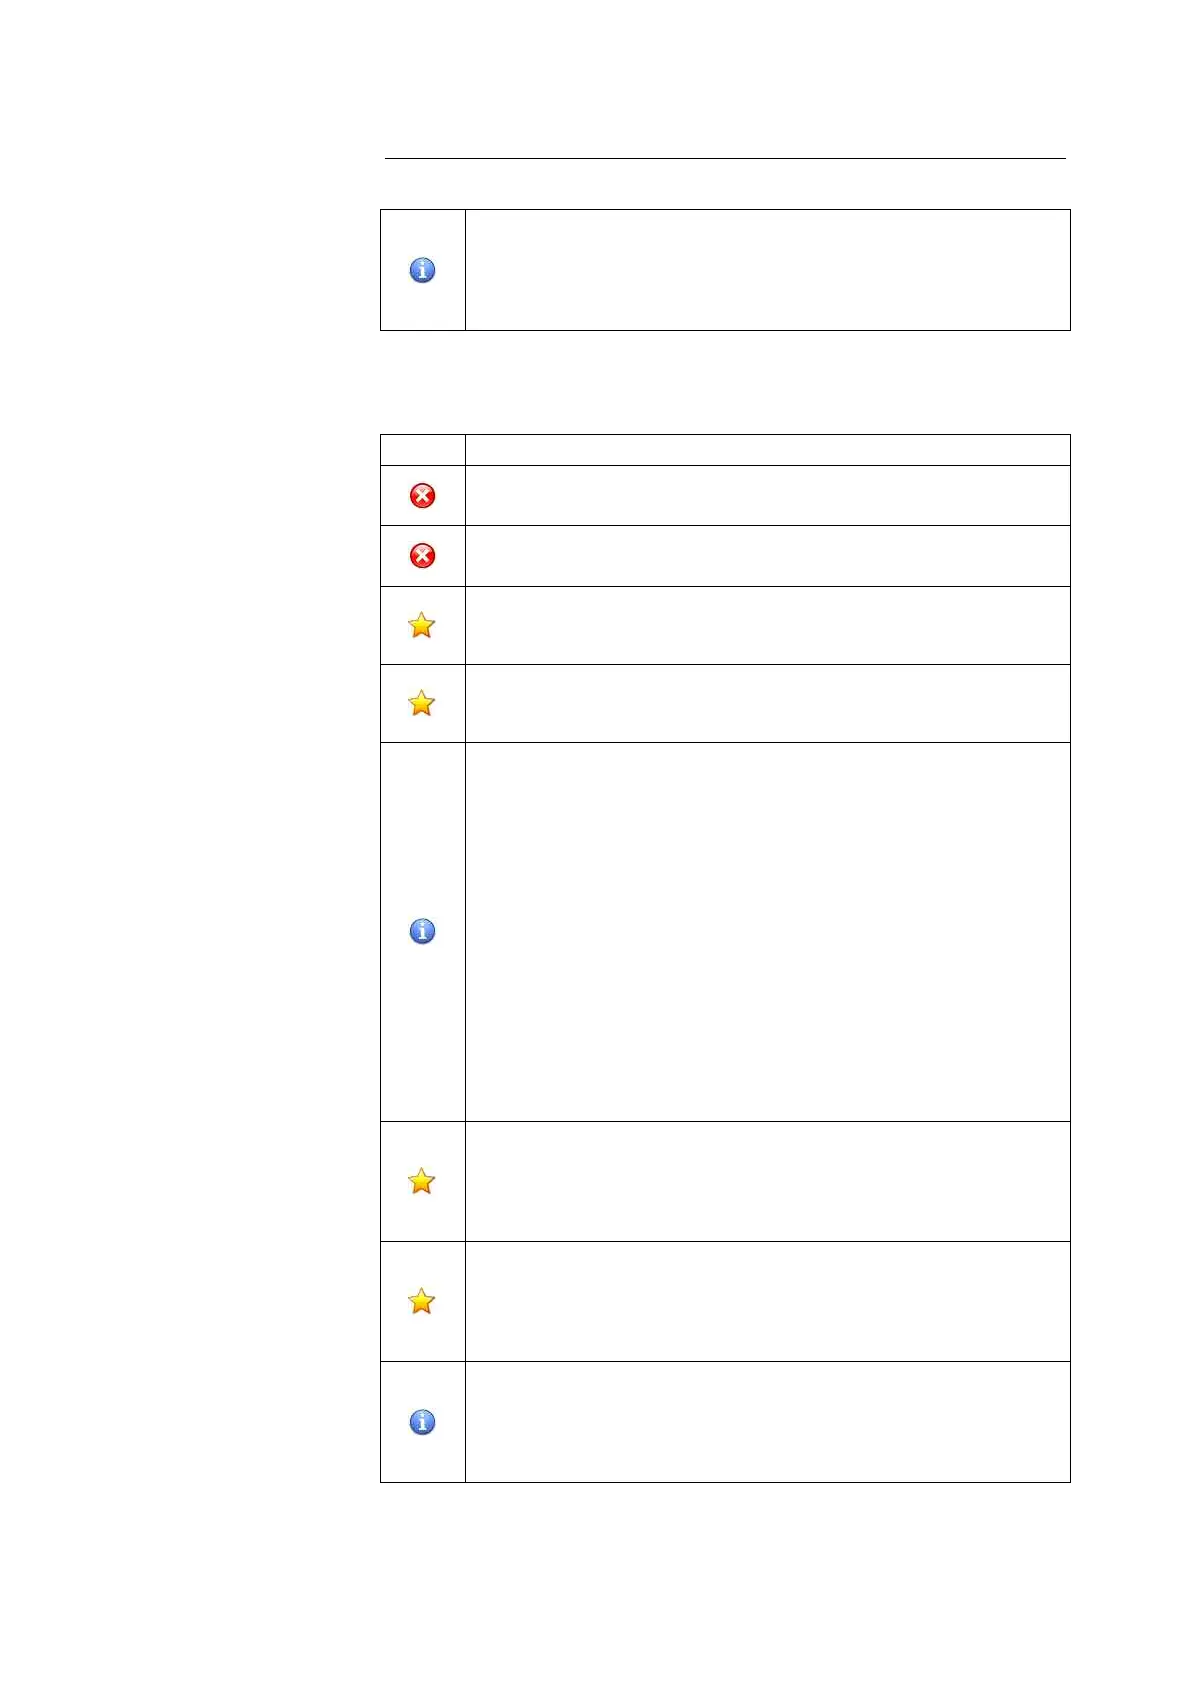Click the large blank cell beside the tallest row's info icon
This screenshot has height=1684, width=1190.
coord(767,931)
